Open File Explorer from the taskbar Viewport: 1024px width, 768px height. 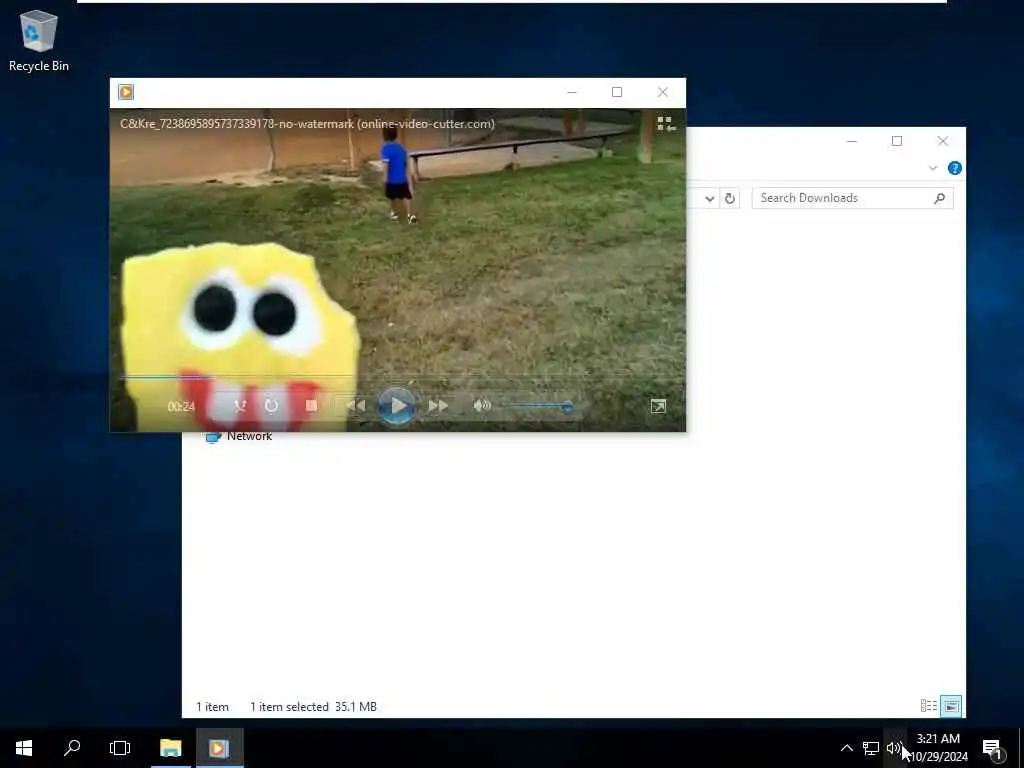[x=170, y=748]
